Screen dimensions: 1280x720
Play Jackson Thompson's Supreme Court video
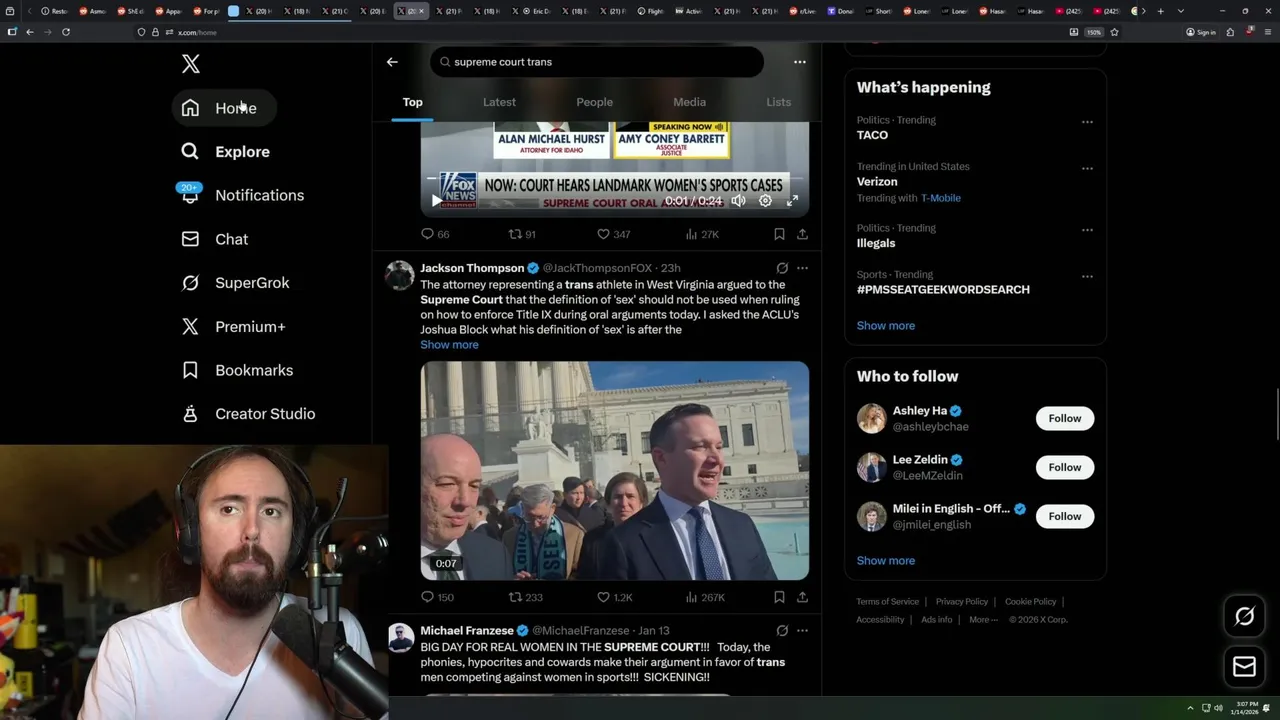click(614, 471)
